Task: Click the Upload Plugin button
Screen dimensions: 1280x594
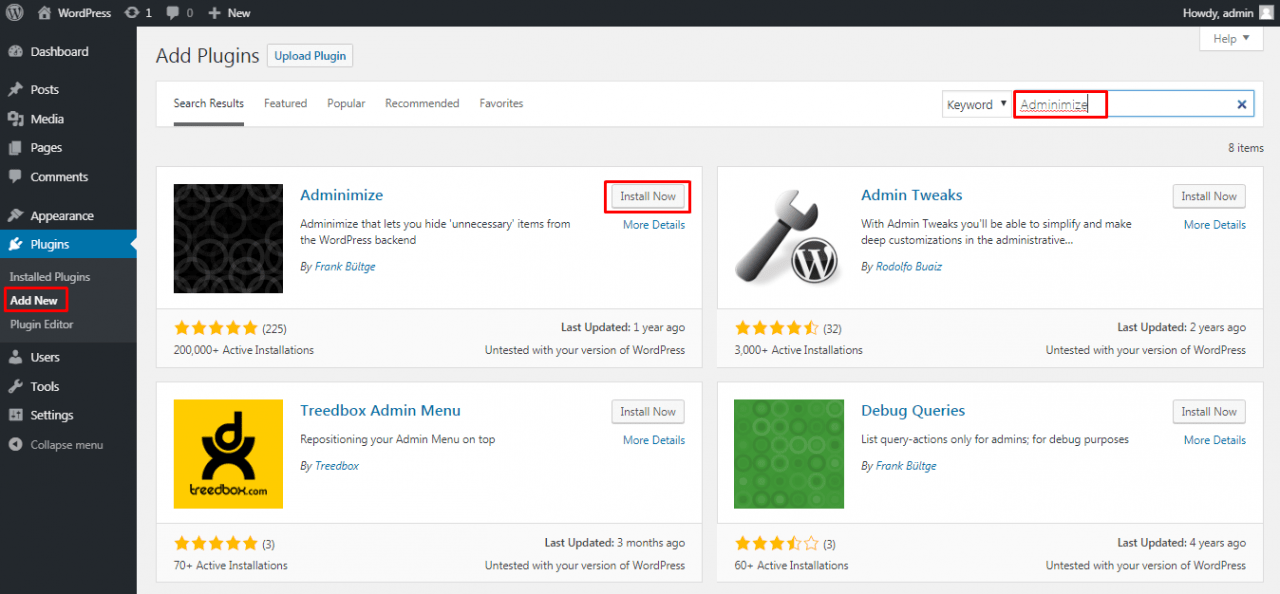Action: coord(310,56)
